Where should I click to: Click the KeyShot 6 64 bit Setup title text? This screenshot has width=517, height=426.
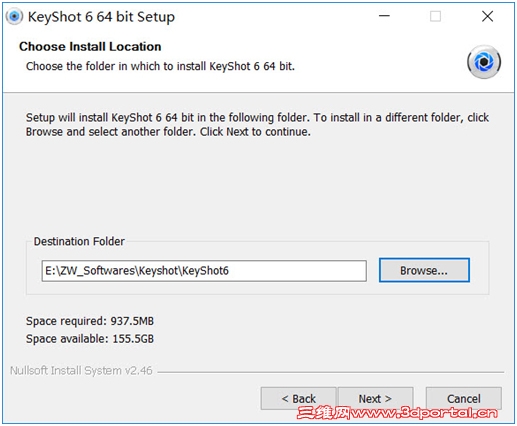coord(101,17)
